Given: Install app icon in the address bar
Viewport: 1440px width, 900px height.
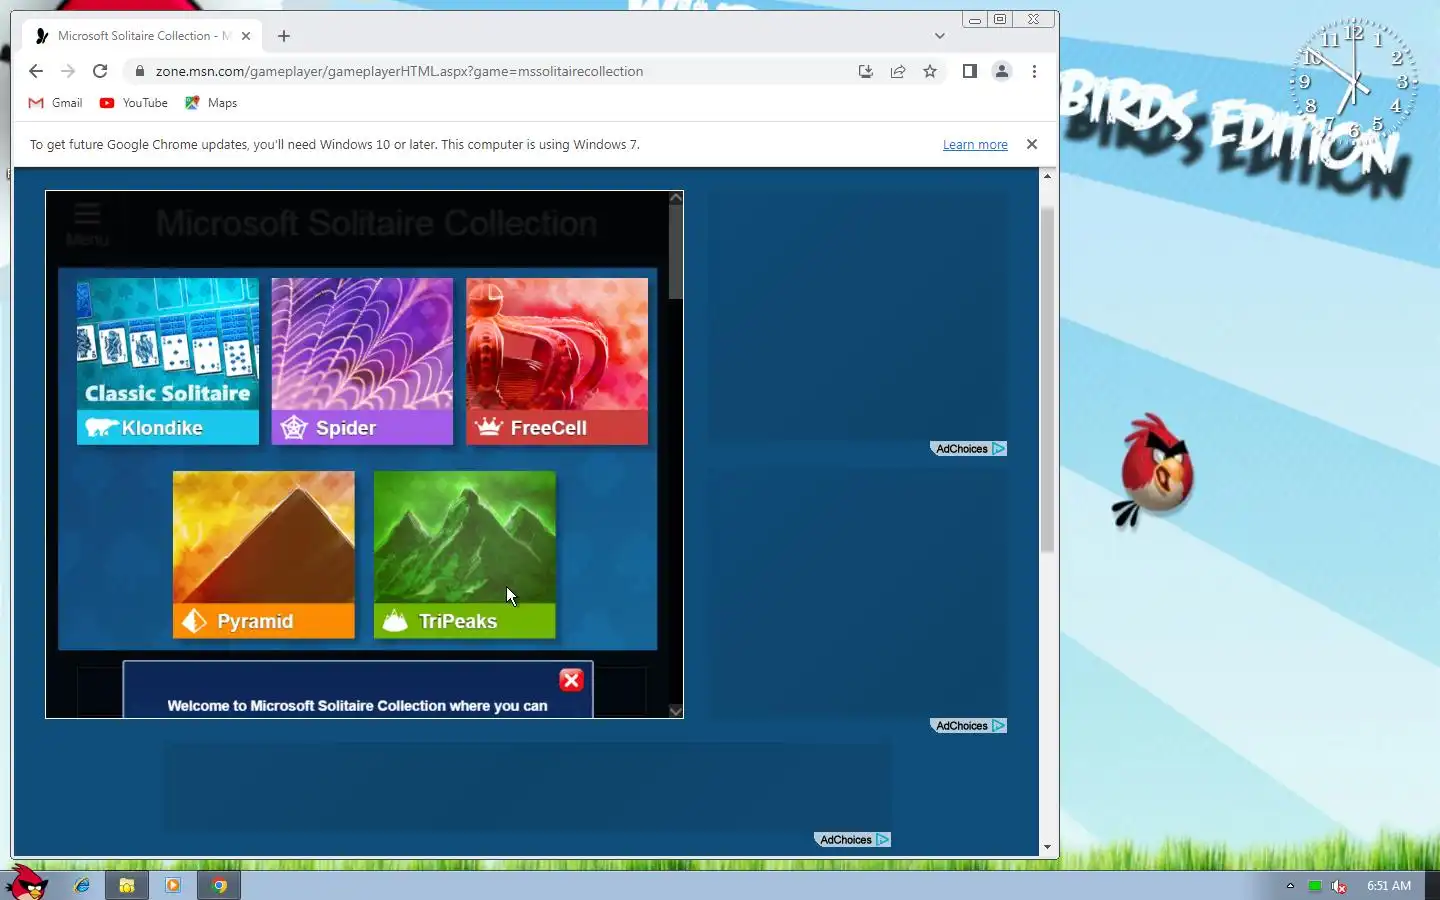Looking at the screenshot, I should (866, 71).
